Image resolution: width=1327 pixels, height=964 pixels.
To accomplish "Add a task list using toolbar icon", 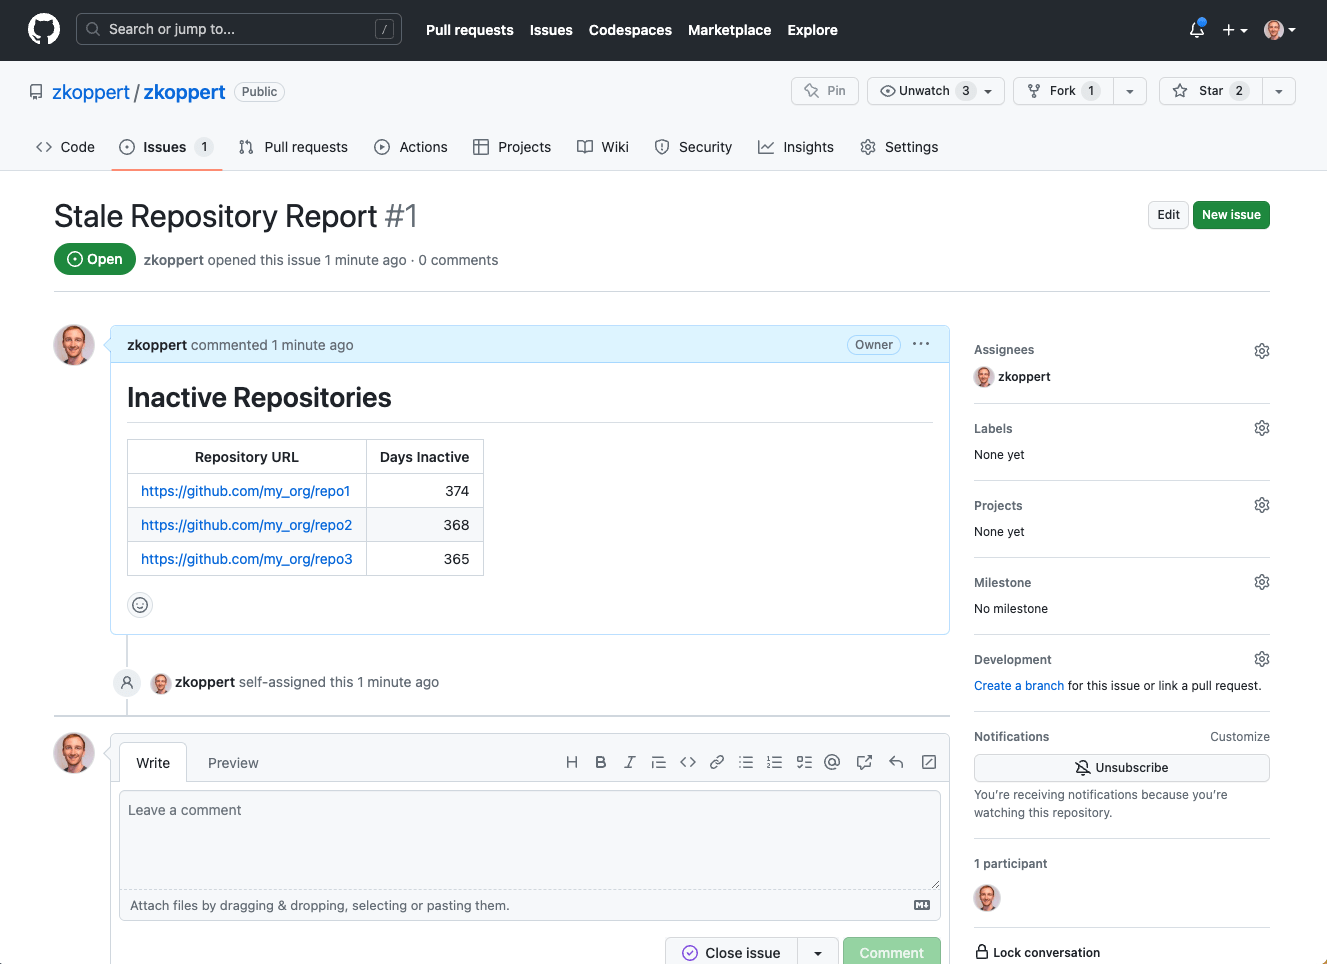I will click(x=804, y=762).
